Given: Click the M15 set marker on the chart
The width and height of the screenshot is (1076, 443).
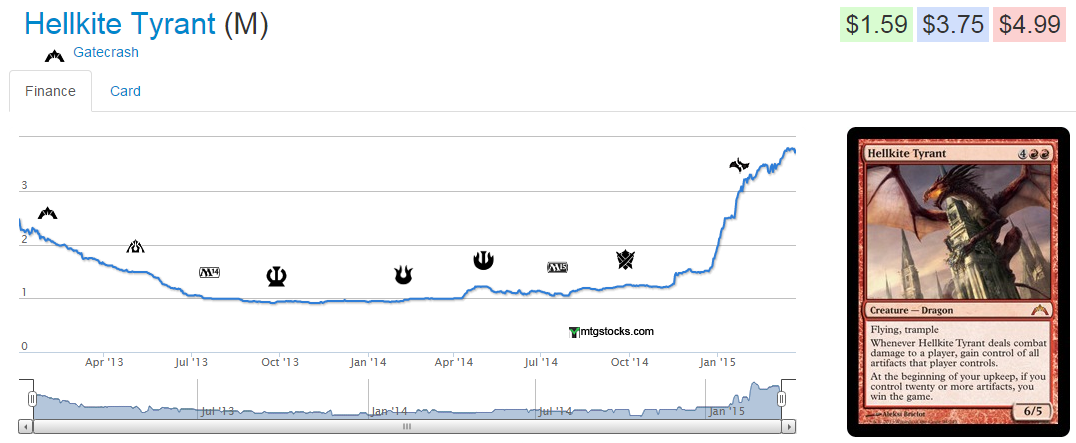Looking at the screenshot, I should (x=557, y=267).
